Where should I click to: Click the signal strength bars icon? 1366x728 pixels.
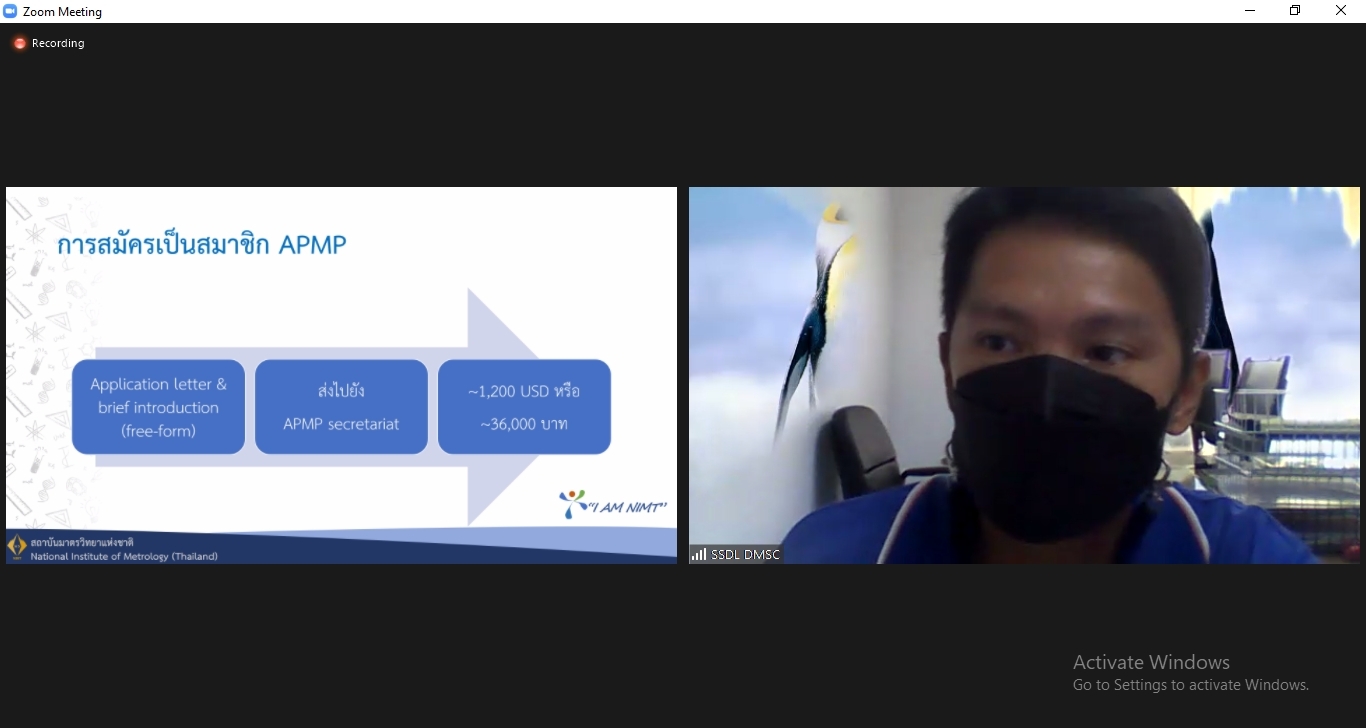click(698, 554)
